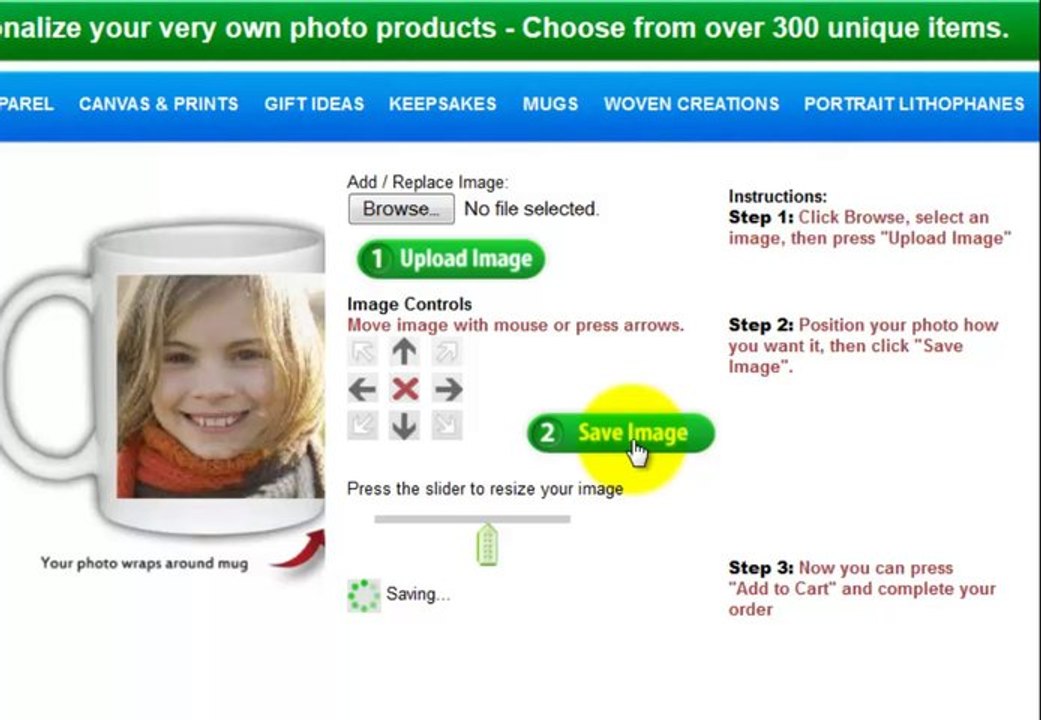Open the Gift Ideas menu

[314, 104]
